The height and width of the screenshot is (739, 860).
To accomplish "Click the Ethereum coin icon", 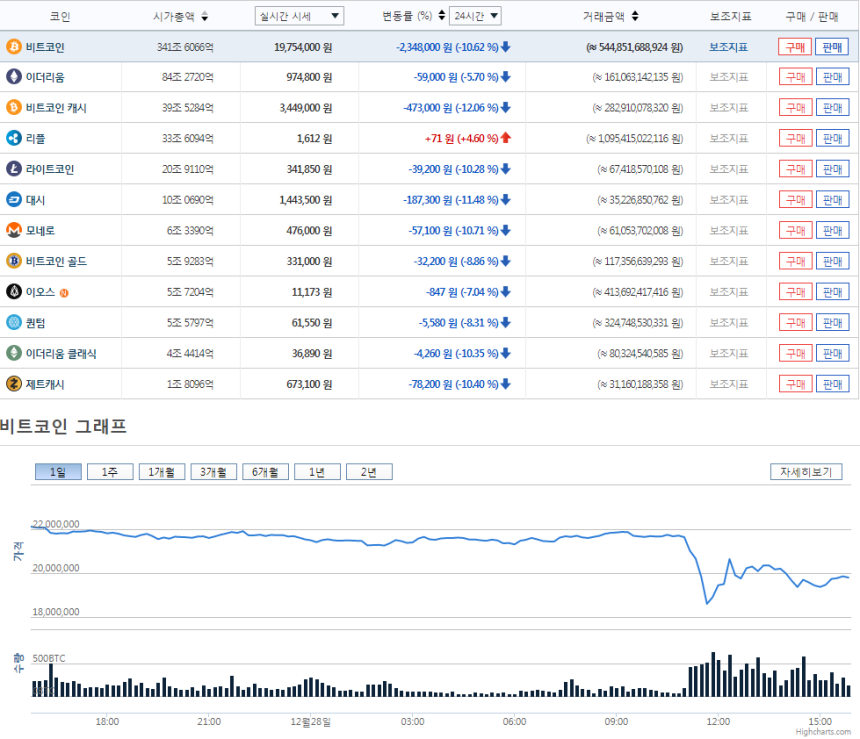I will 14,77.
